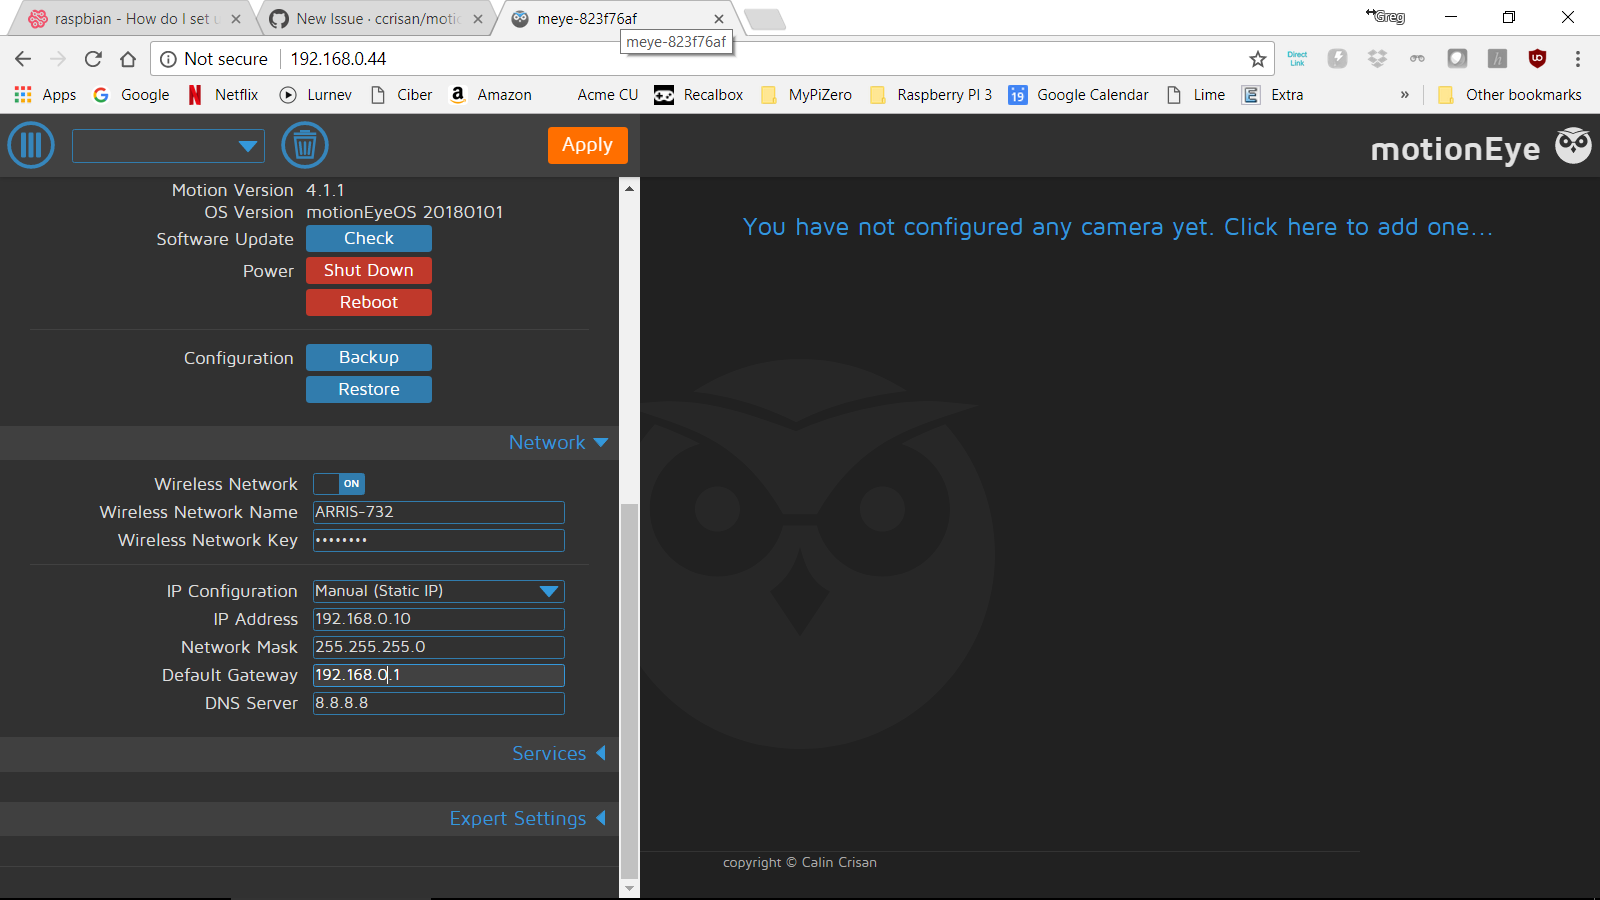Open the main menu panel icon

(x=30, y=145)
